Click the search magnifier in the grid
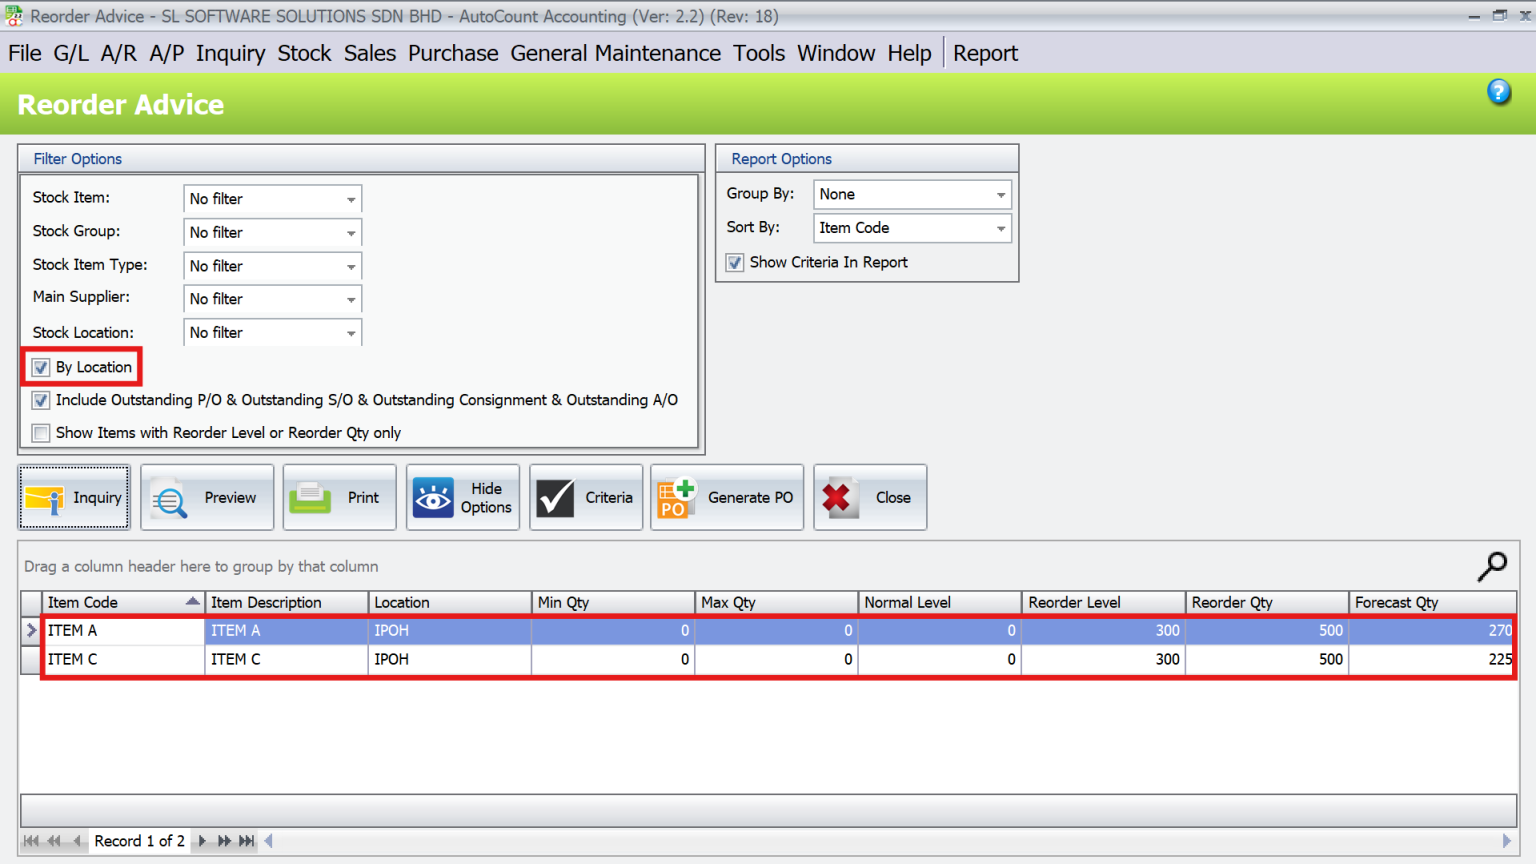Image resolution: width=1536 pixels, height=864 pixels. (x=1492, y=566)
